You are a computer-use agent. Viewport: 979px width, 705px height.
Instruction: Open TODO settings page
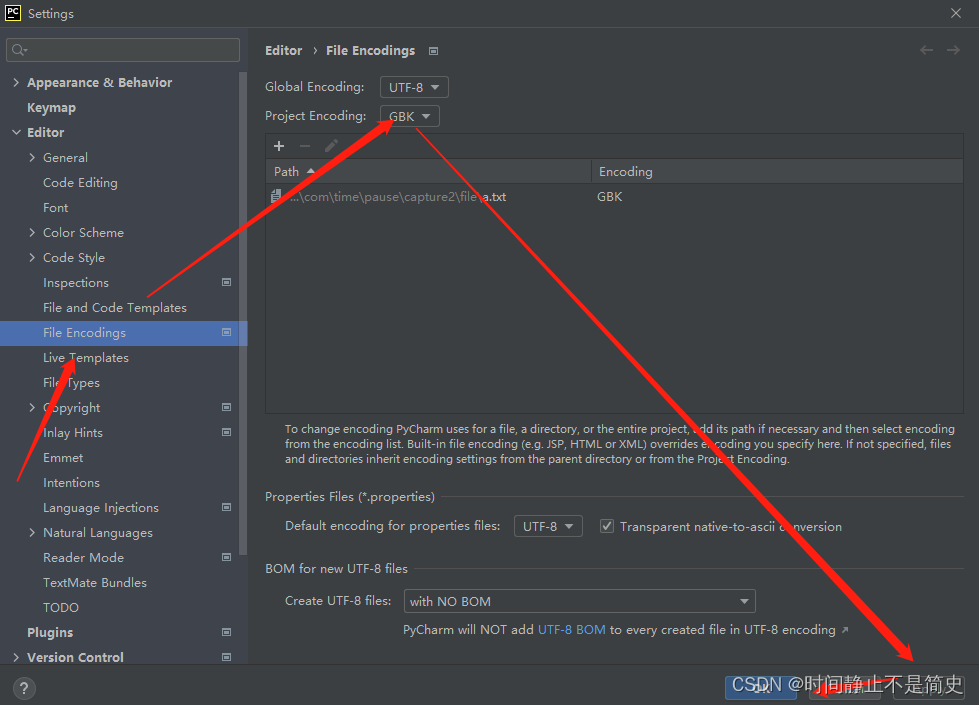[x=61, y=607]
